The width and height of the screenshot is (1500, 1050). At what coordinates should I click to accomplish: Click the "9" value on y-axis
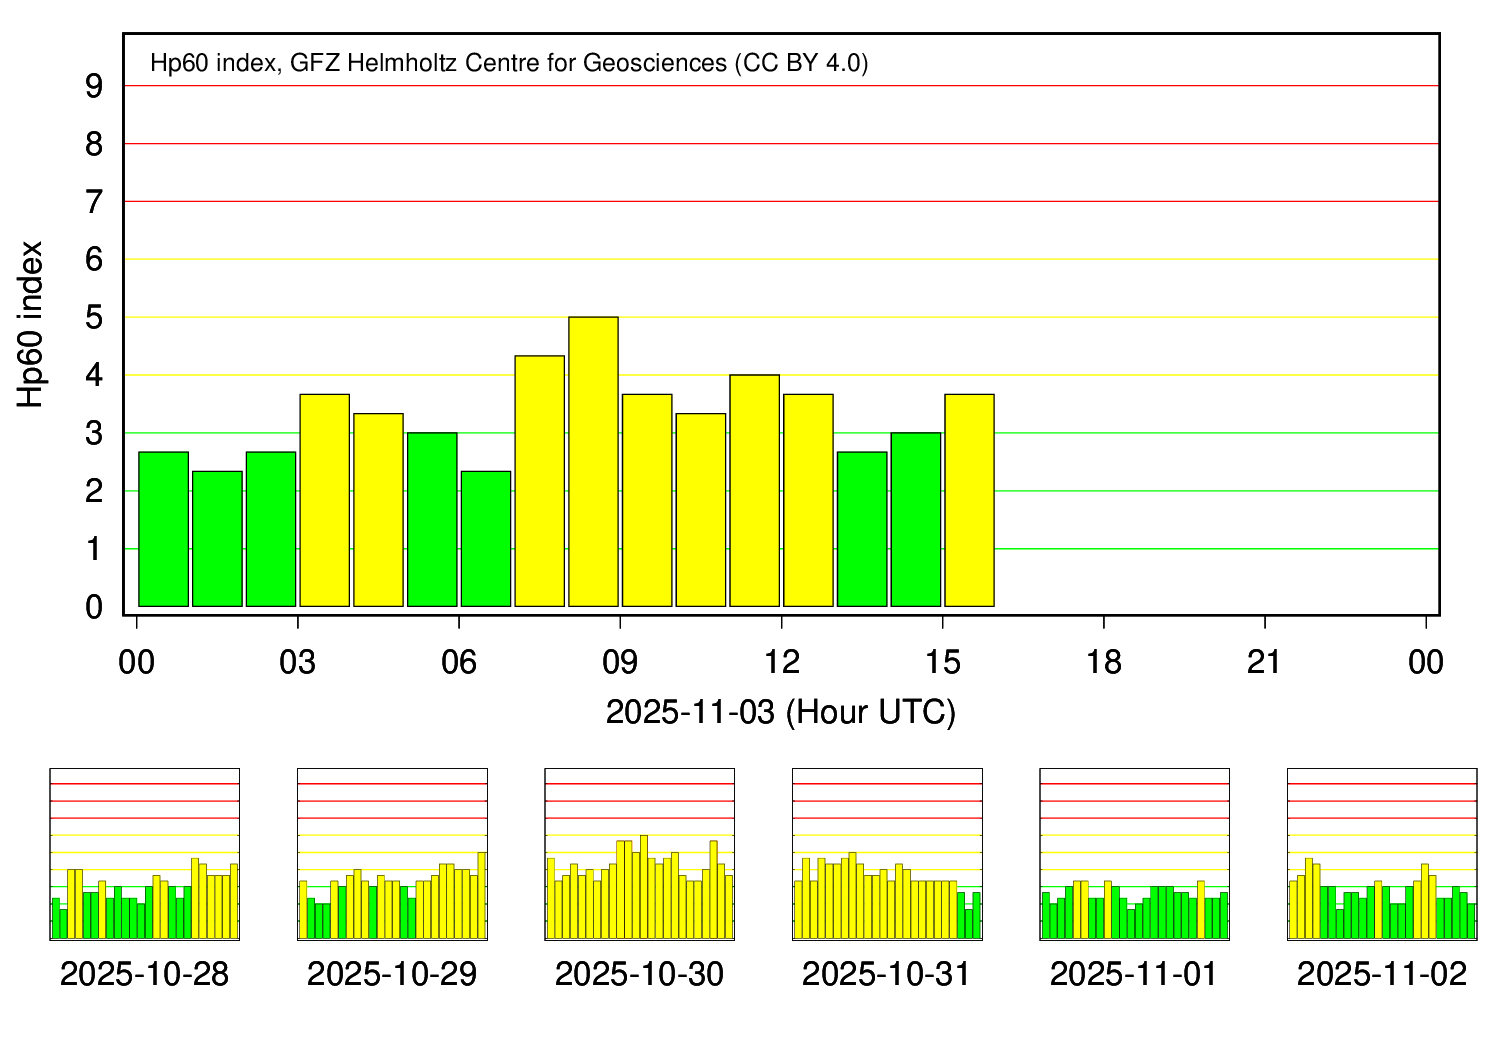94,87
